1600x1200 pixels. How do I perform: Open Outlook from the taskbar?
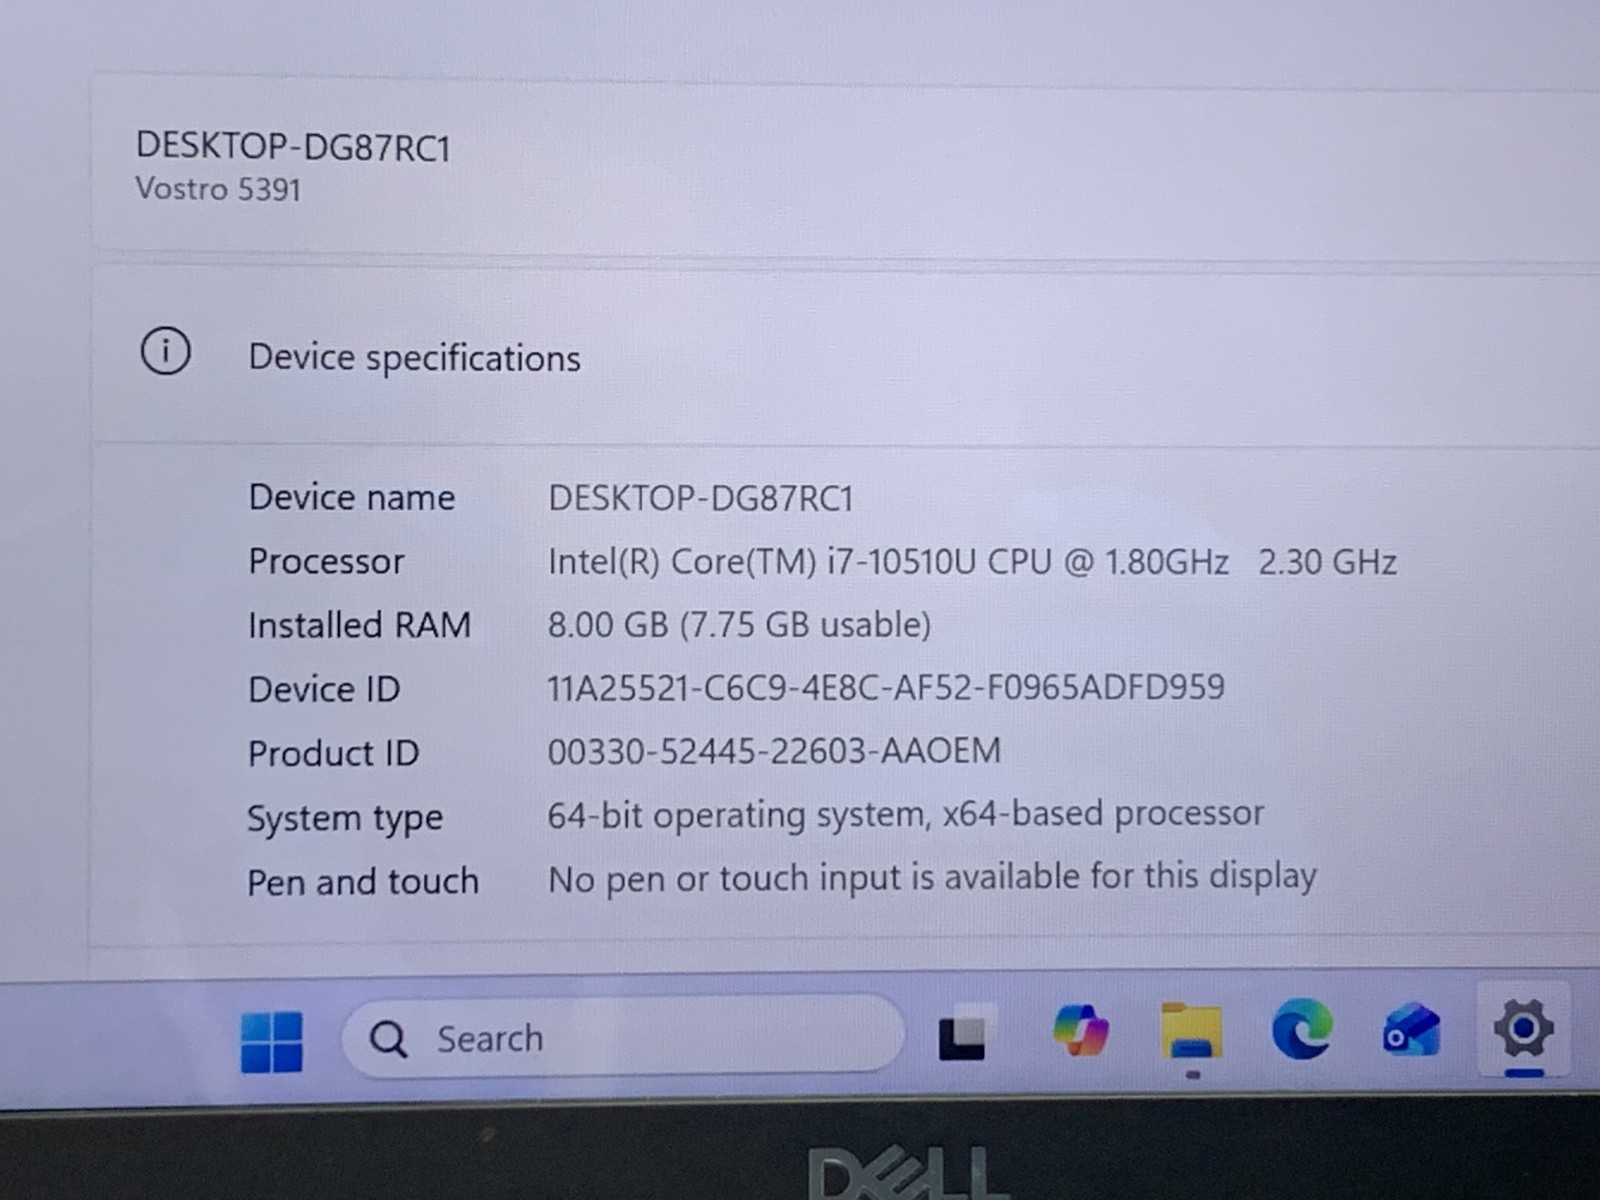pyautogui.click(x=1411, y=1031)
